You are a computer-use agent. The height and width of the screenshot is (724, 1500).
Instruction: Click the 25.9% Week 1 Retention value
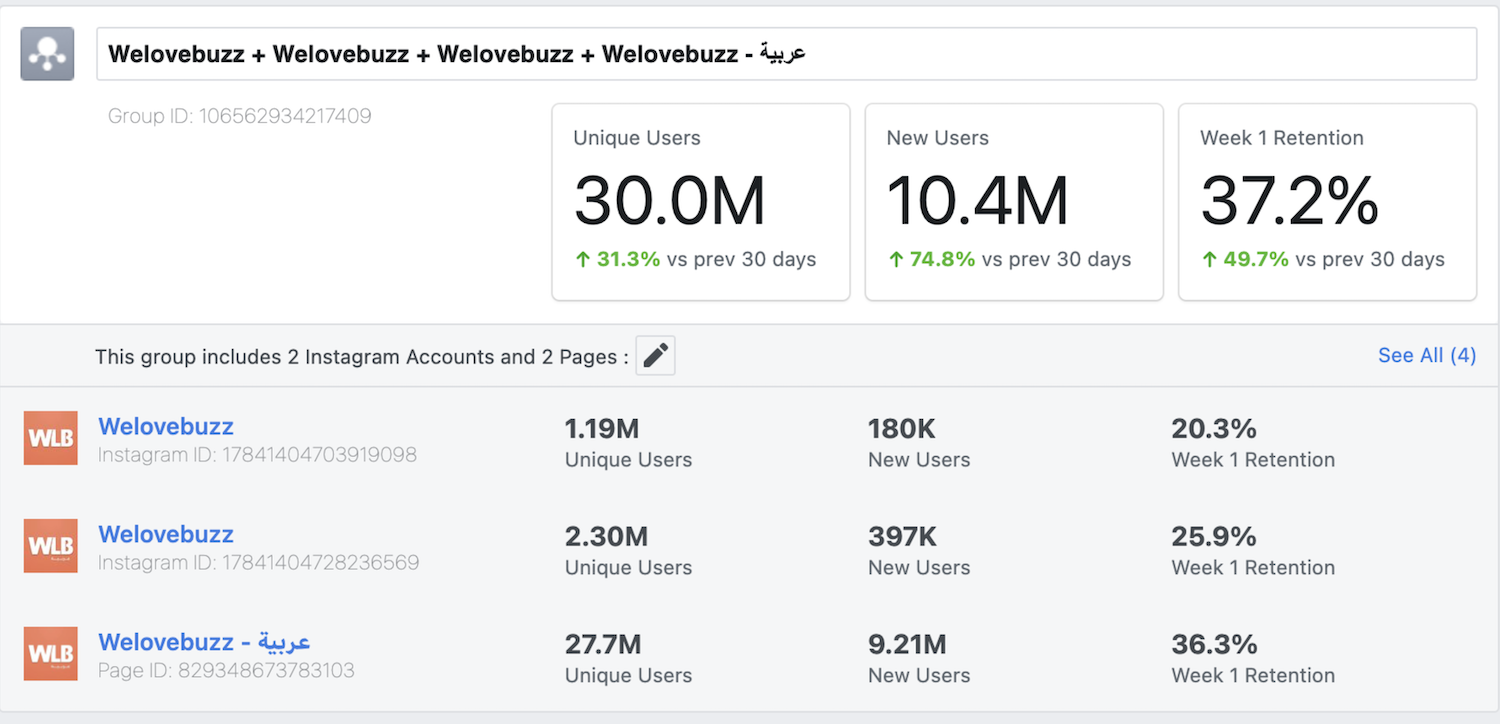click(x=1214, y=537)
